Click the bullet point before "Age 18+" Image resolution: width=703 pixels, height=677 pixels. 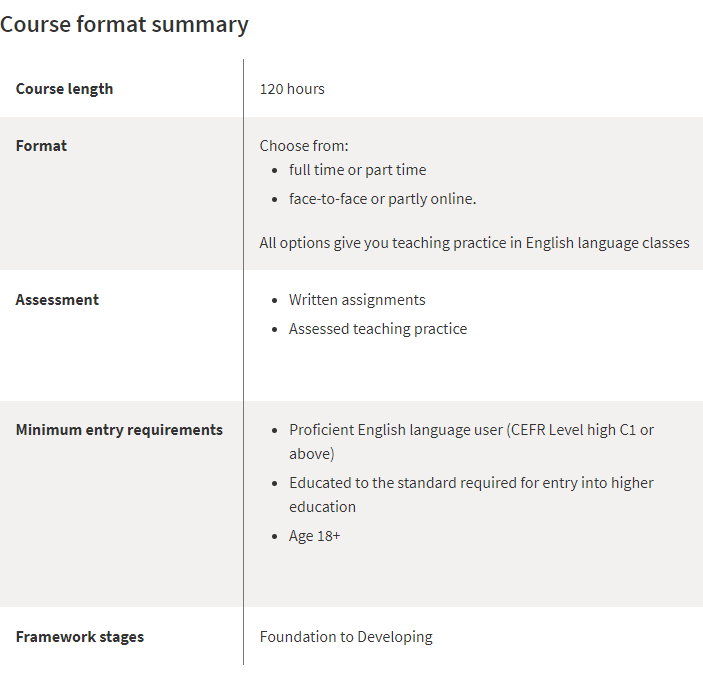pyautogui.click(x=276, y=537)
